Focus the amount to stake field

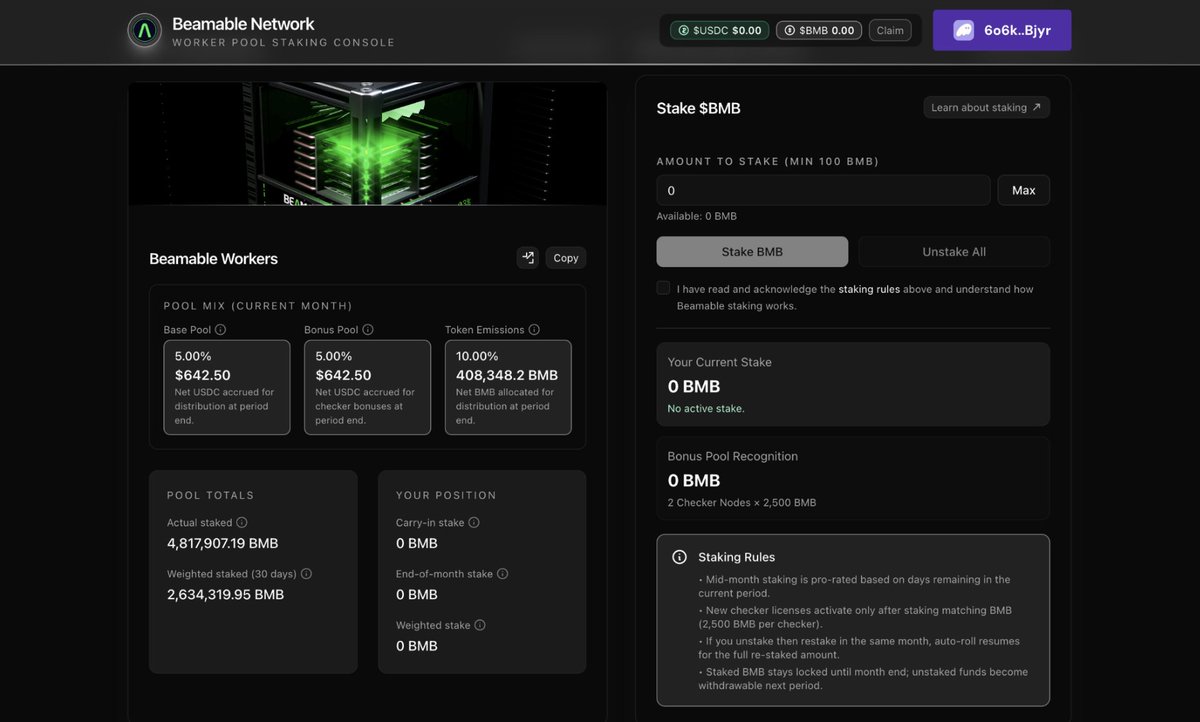click(x=824, y=190)
